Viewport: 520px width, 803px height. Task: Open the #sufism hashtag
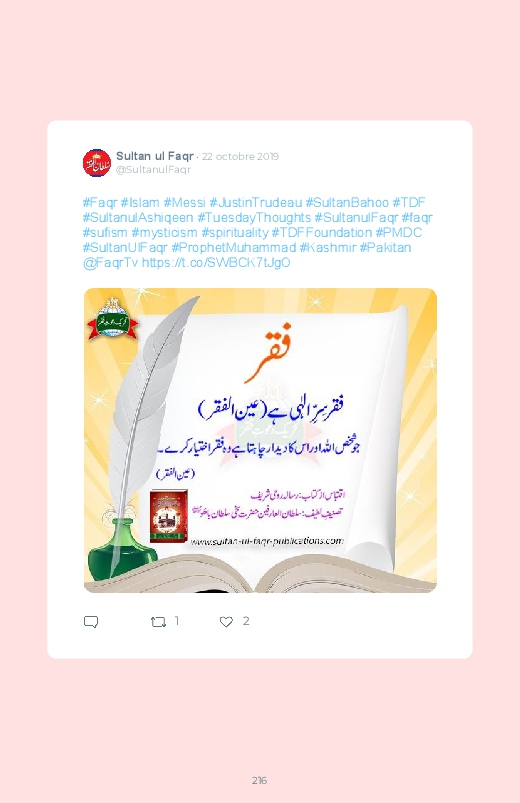[x=105, y=233]
